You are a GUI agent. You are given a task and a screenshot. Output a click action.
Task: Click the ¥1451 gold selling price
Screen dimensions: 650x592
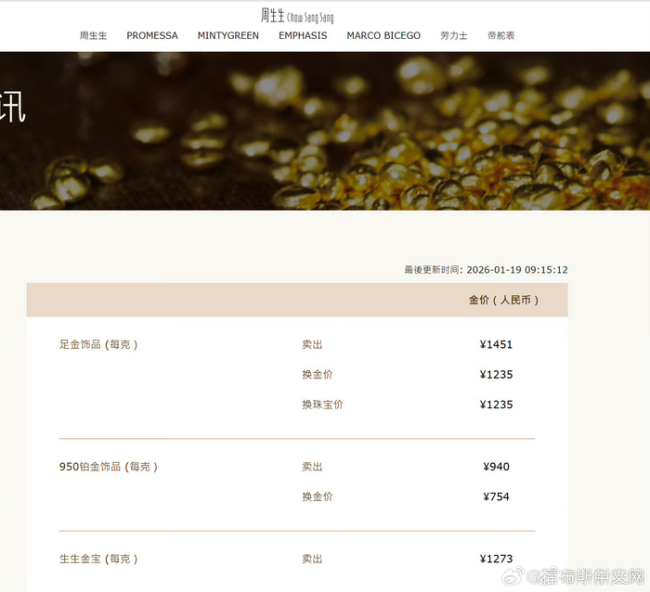[496, 345]
